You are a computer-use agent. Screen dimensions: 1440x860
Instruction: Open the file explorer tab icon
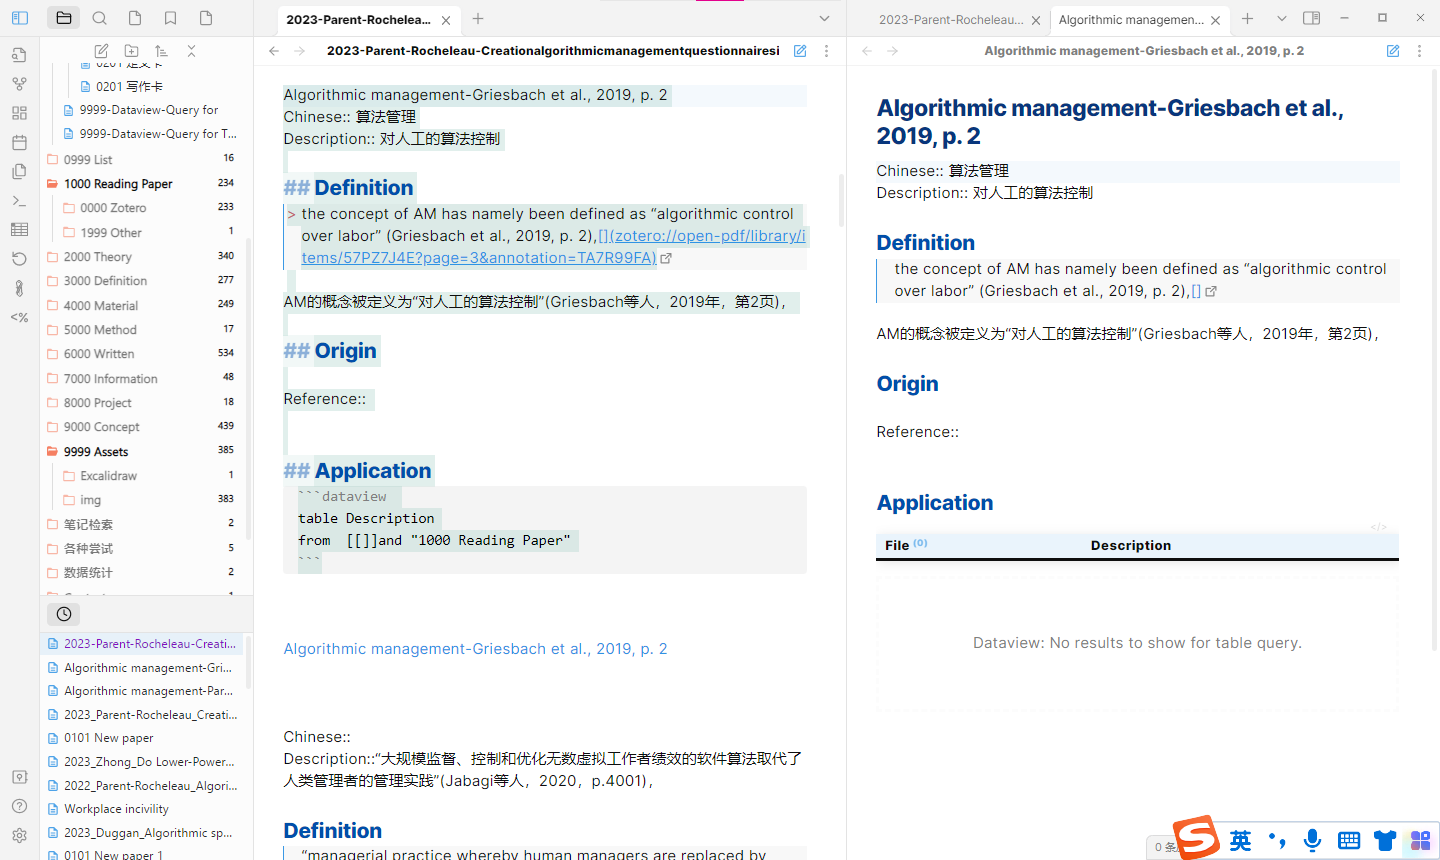[x=64, y=18]
